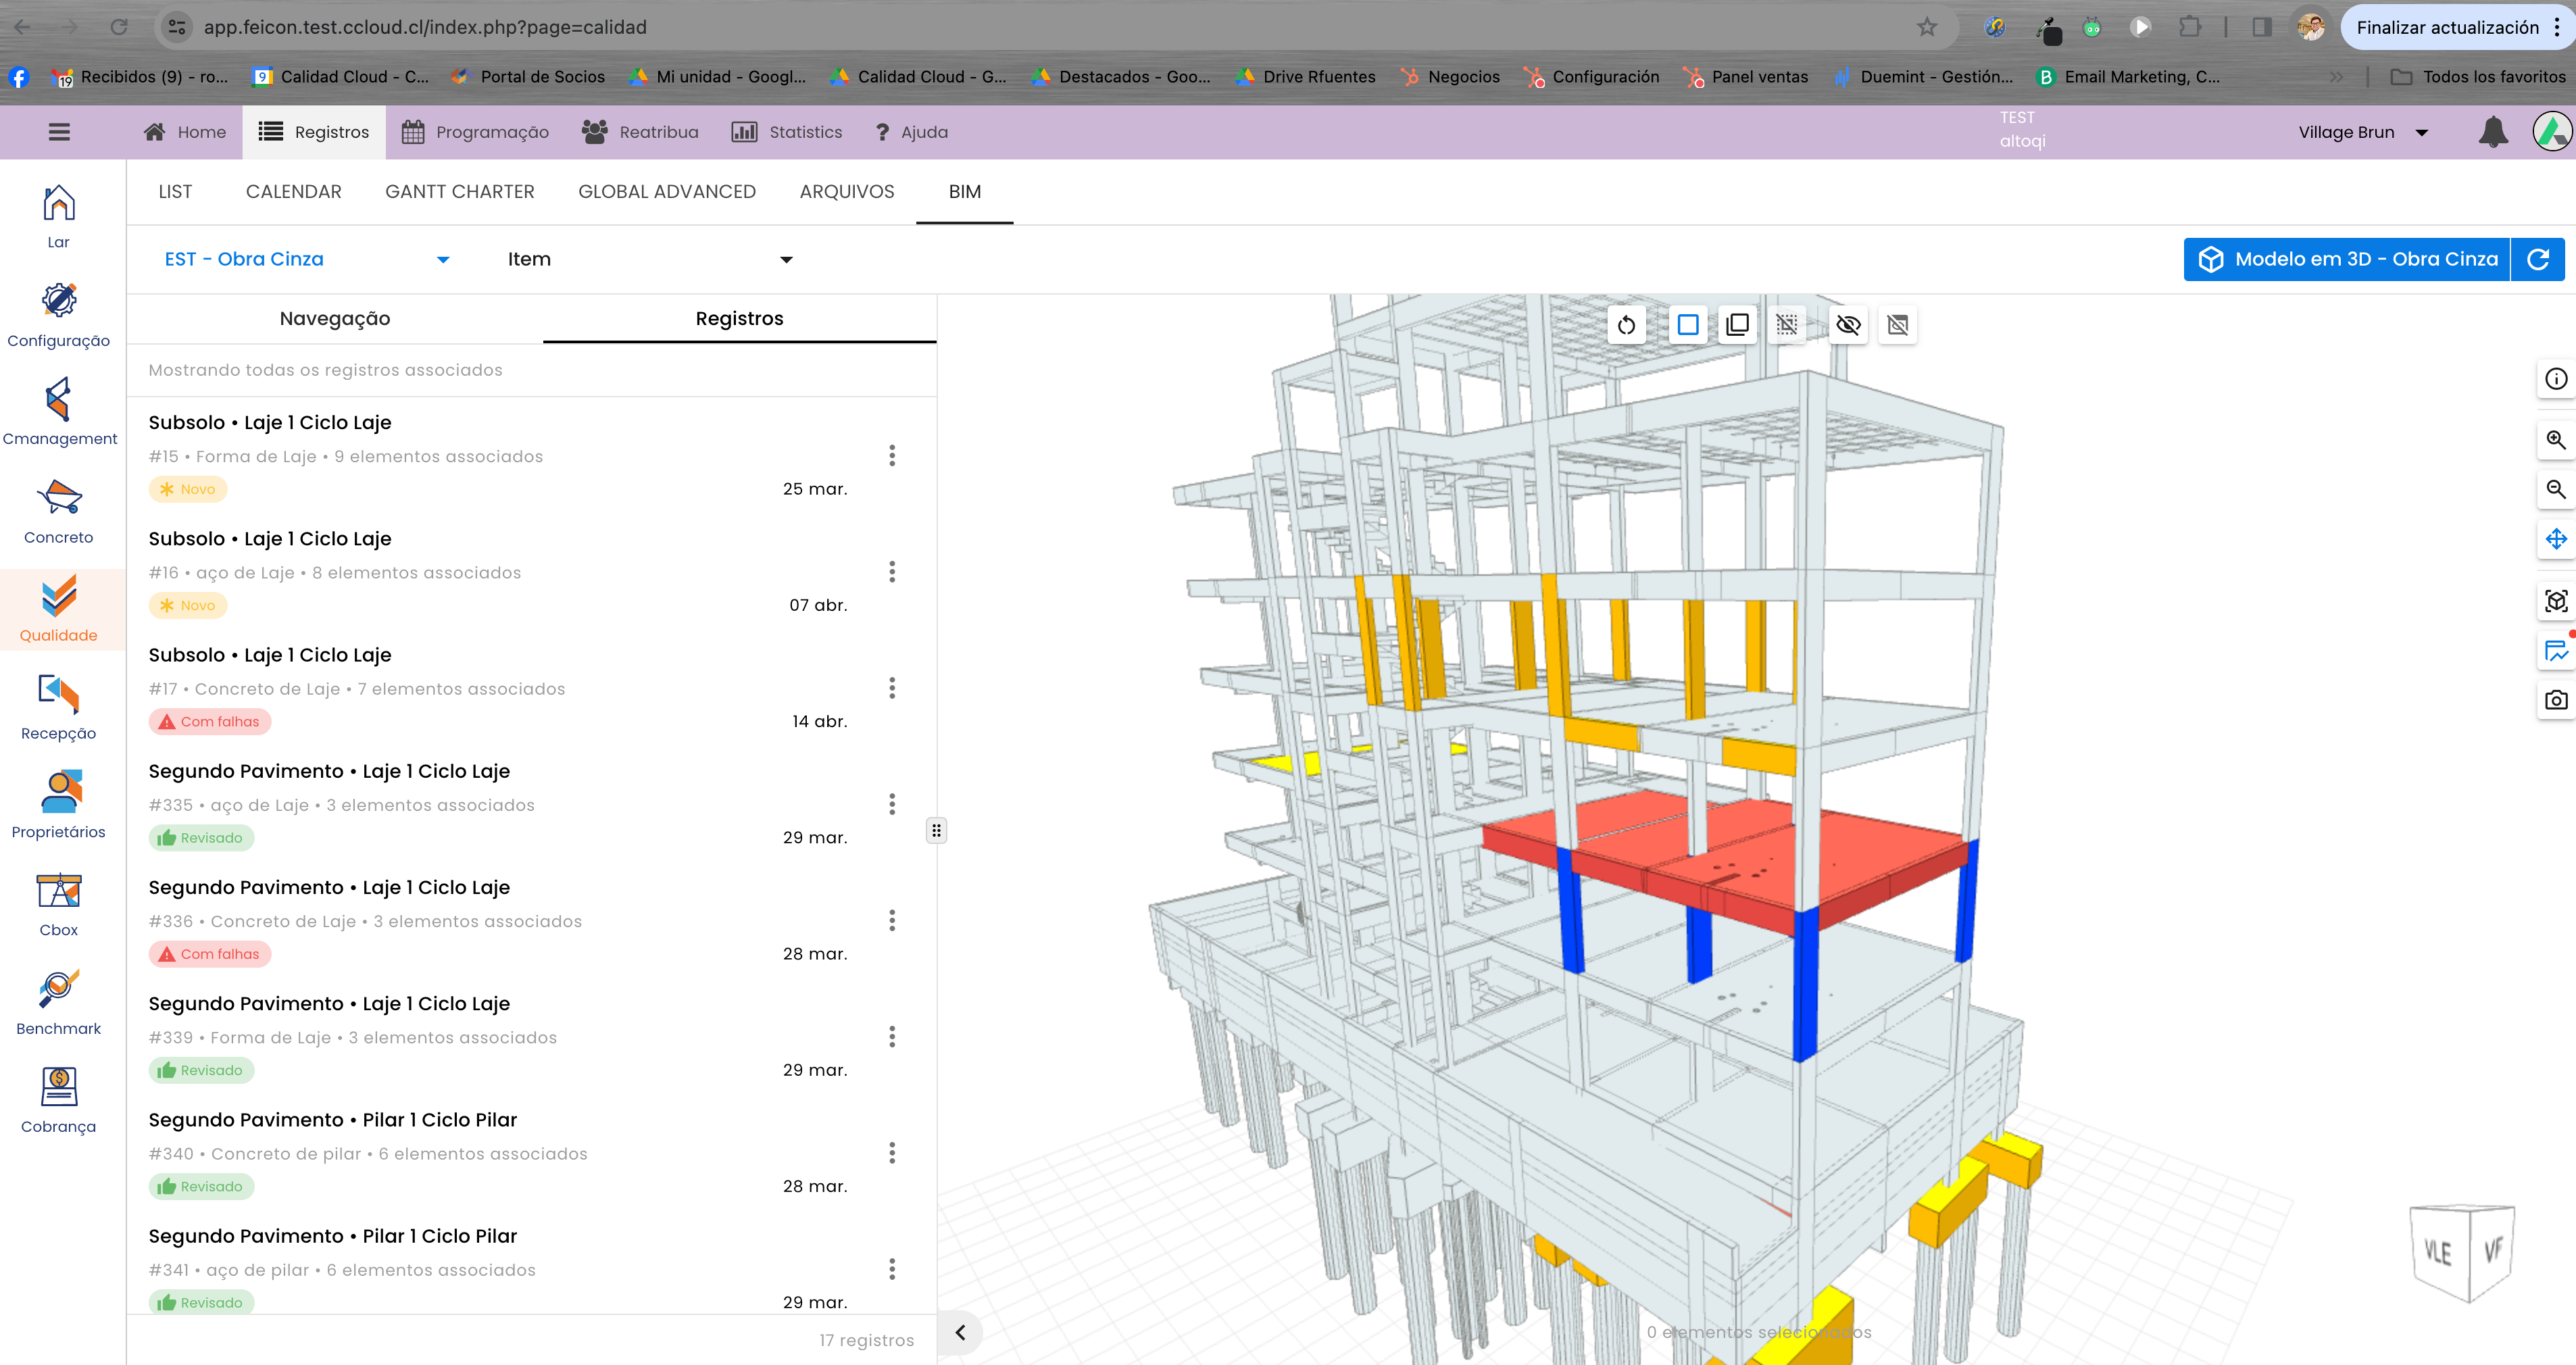The height and width of the screenshot is (1365, 2576).
Task: Select the single-element selection tool
Action: point(1688,325)
